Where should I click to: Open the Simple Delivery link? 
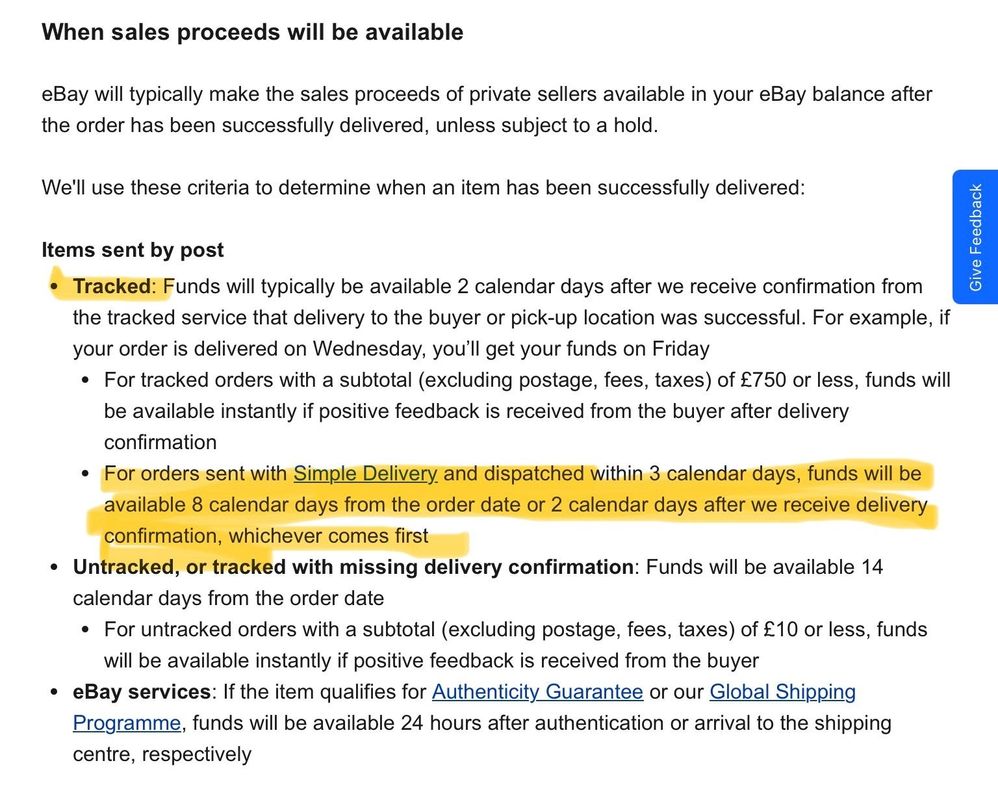point(365,473)
